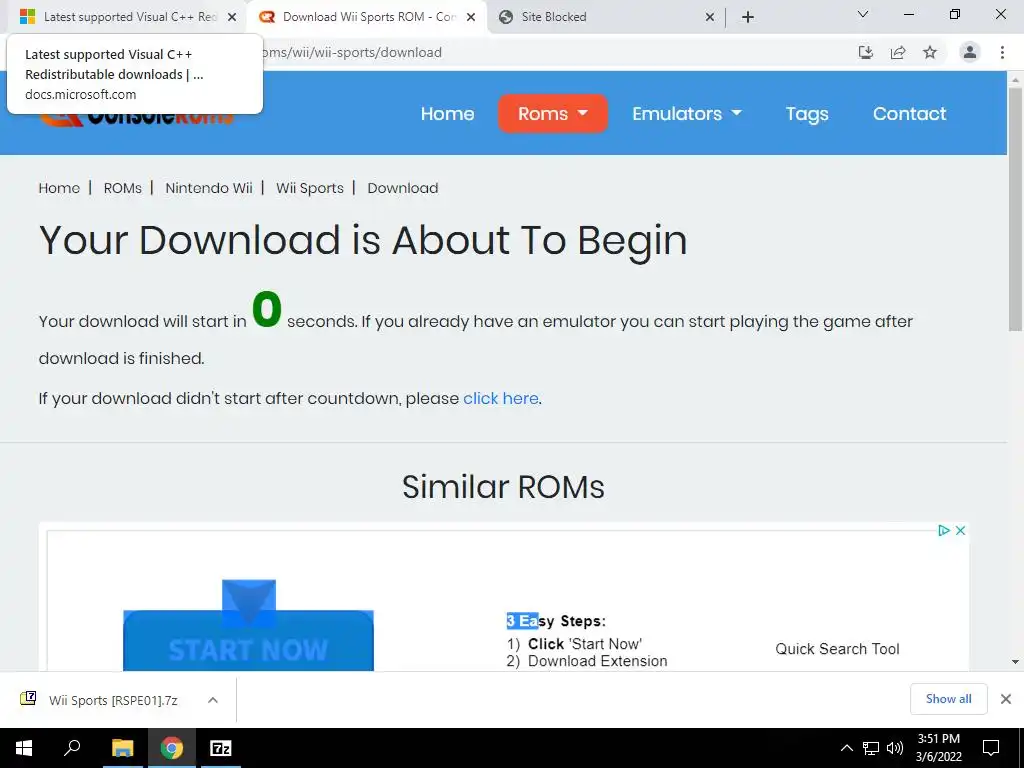This screenshot has width=1024, height=768.
Task: Close the Download Wii Sports ROM tab
Action: pos(471,18)
